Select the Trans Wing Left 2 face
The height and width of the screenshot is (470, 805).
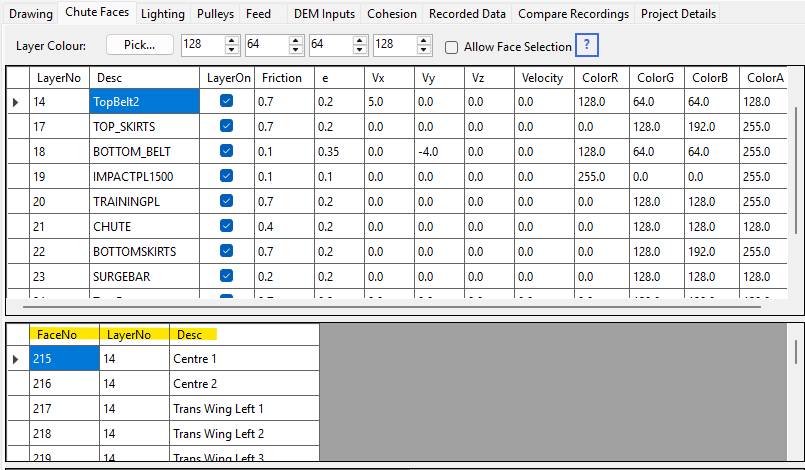point(244,434)
